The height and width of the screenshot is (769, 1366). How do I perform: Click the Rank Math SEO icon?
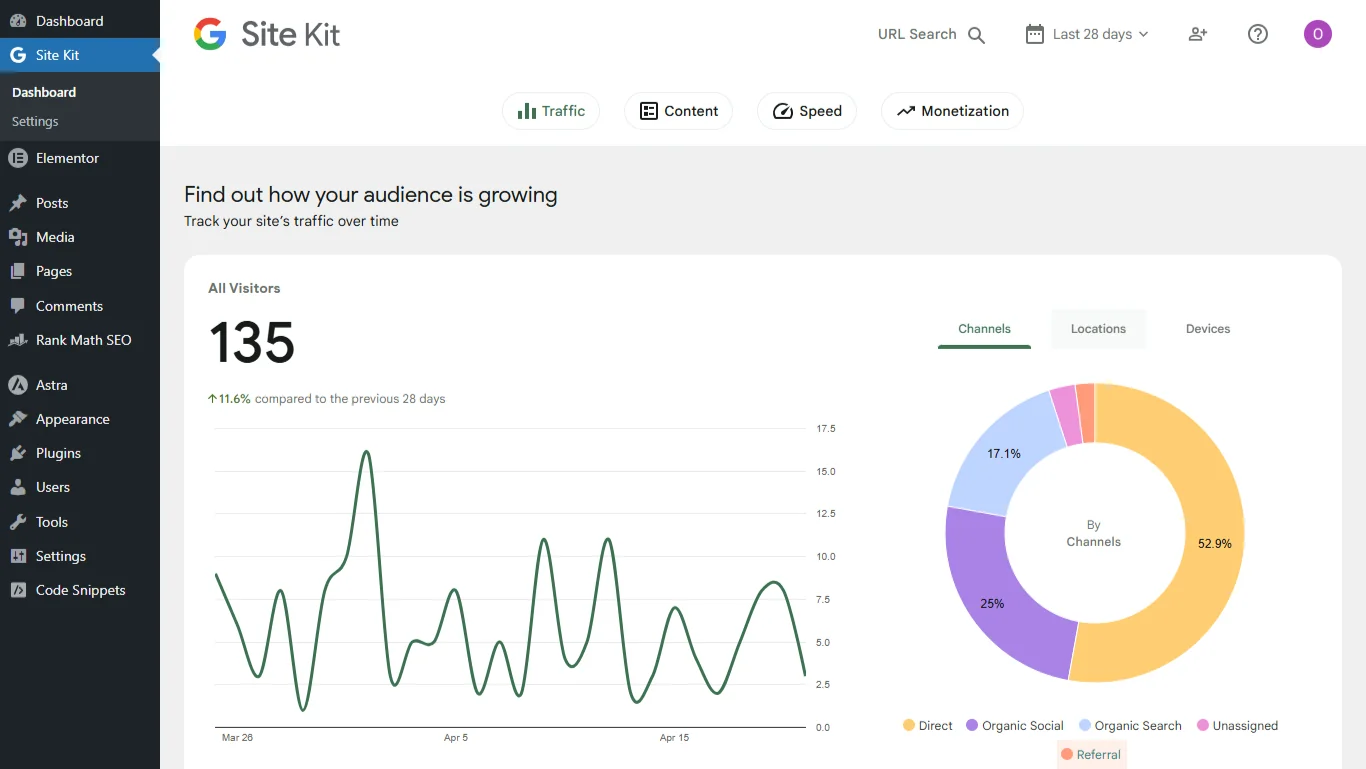pyautogui.click(x=18, y=340)
